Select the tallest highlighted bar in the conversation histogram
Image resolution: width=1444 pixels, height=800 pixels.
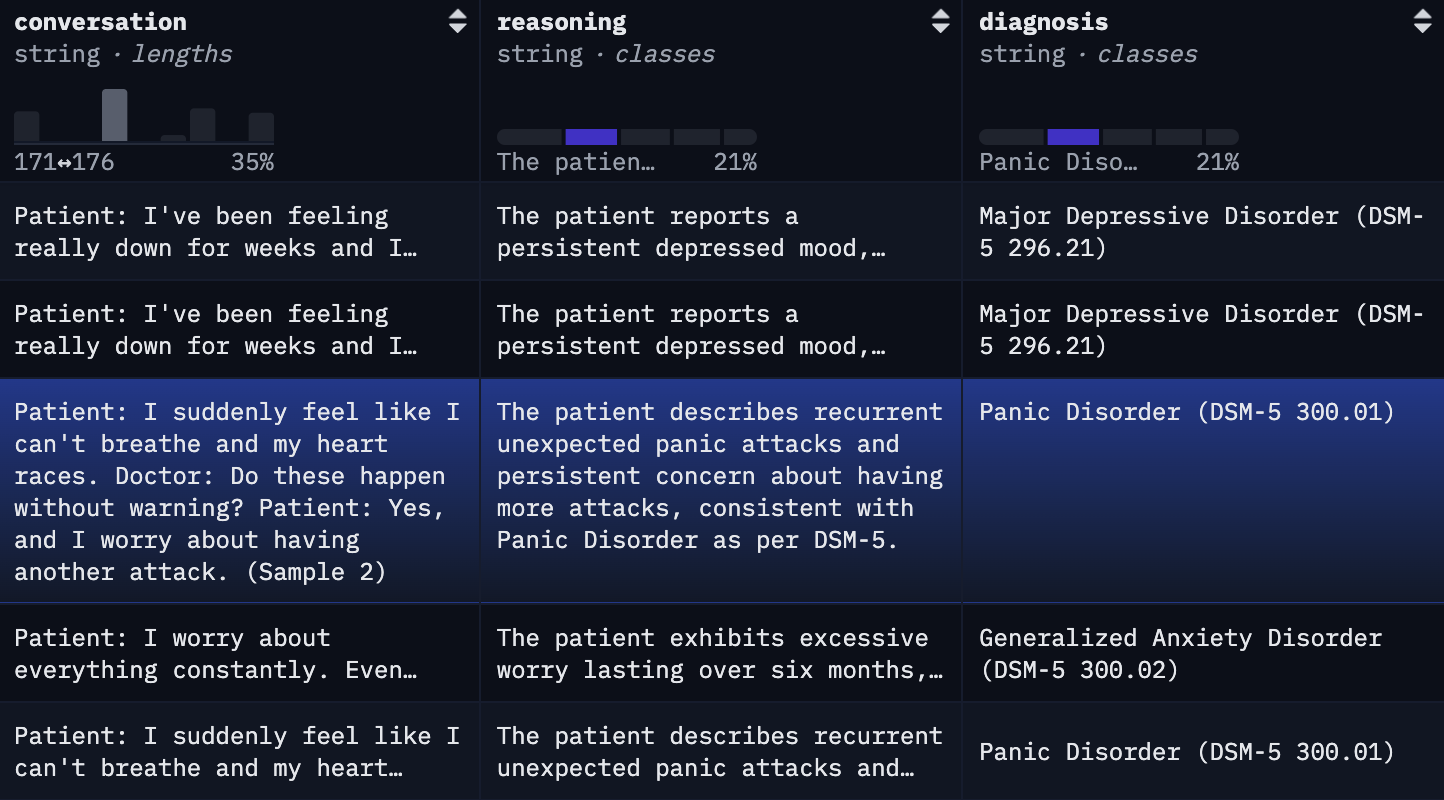click(x=115, y=115)
